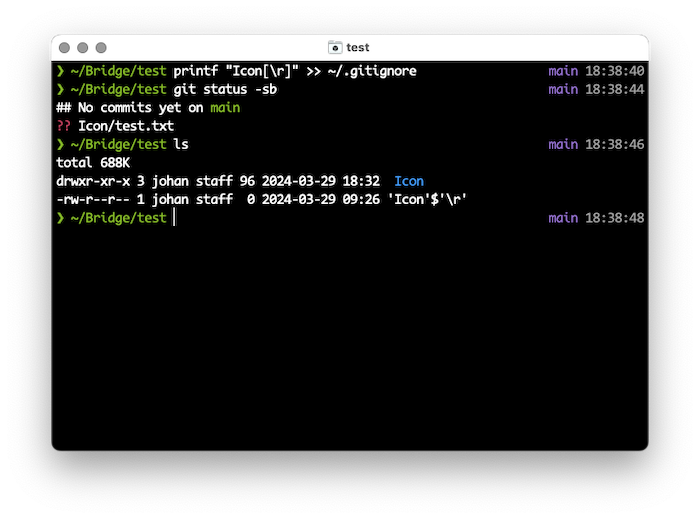Click the folder proxy icon in title bar

[x=335, y=47]
